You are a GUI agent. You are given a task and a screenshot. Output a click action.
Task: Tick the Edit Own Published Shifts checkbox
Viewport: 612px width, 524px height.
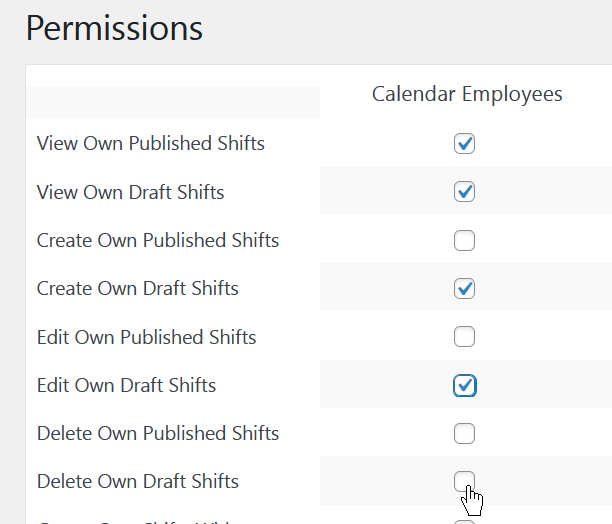coord(464,336)
